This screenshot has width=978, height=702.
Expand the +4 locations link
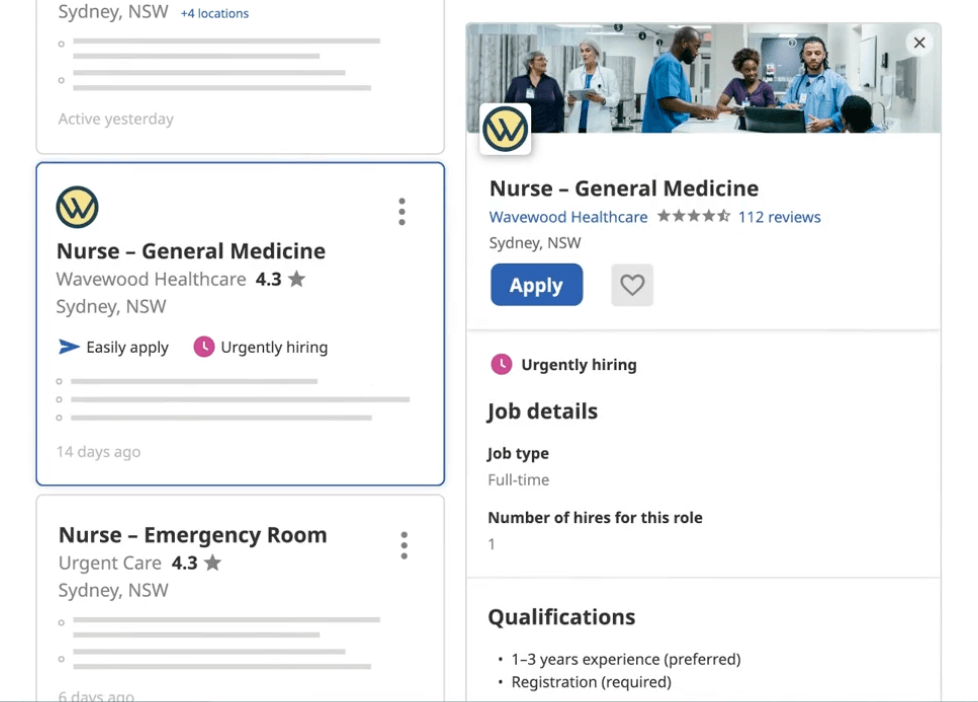[215, 14]
